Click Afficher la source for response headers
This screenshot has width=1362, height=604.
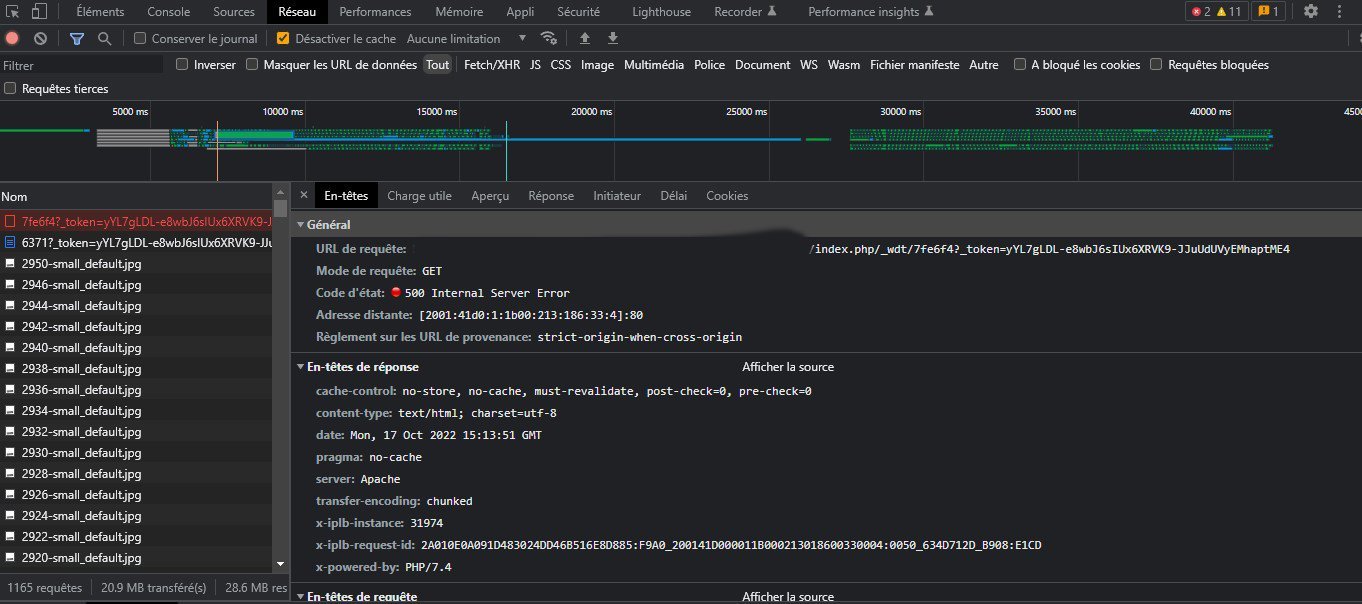tap(788, 367)
